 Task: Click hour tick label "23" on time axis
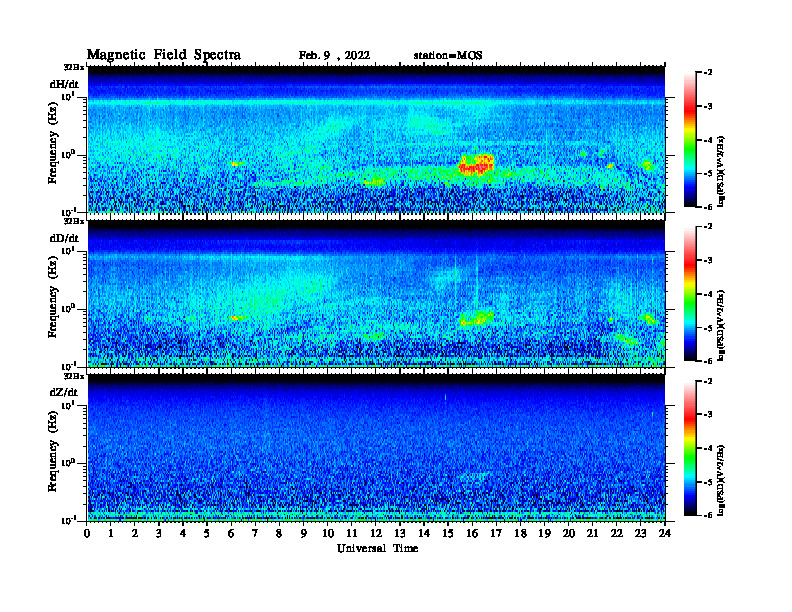[640, 534]
